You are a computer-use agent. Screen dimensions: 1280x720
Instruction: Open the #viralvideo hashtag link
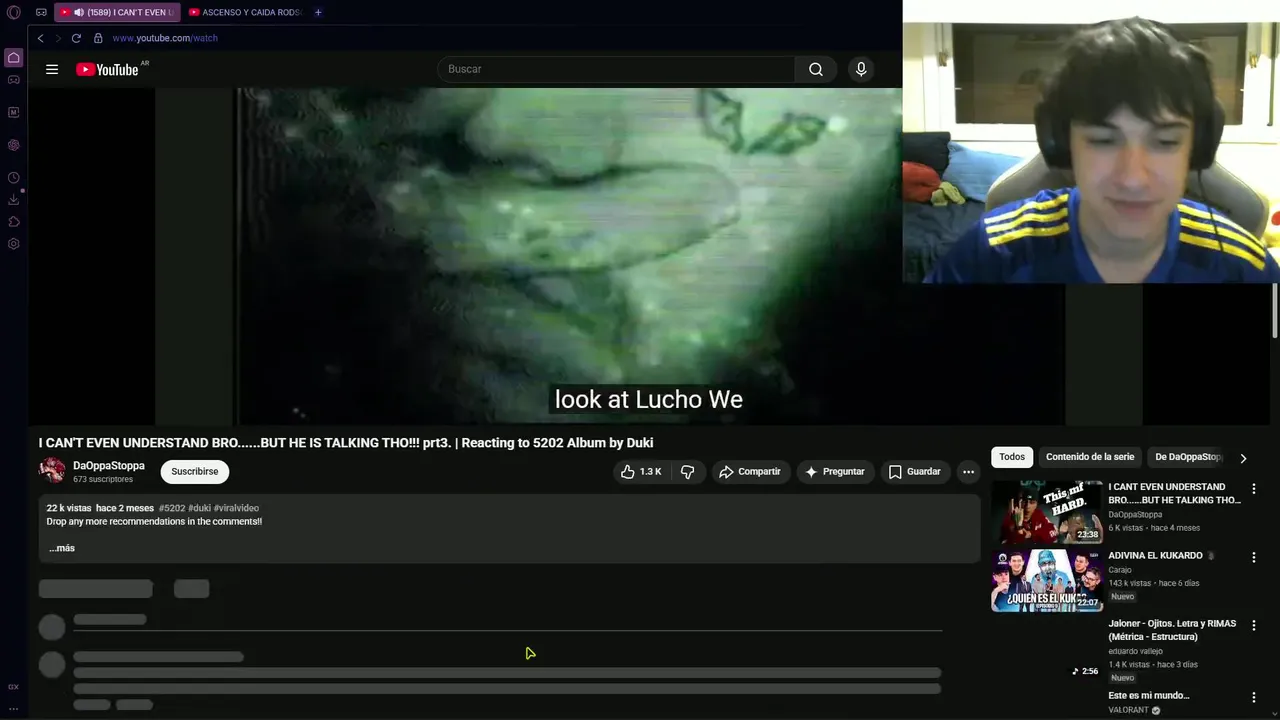coord(237,508)
